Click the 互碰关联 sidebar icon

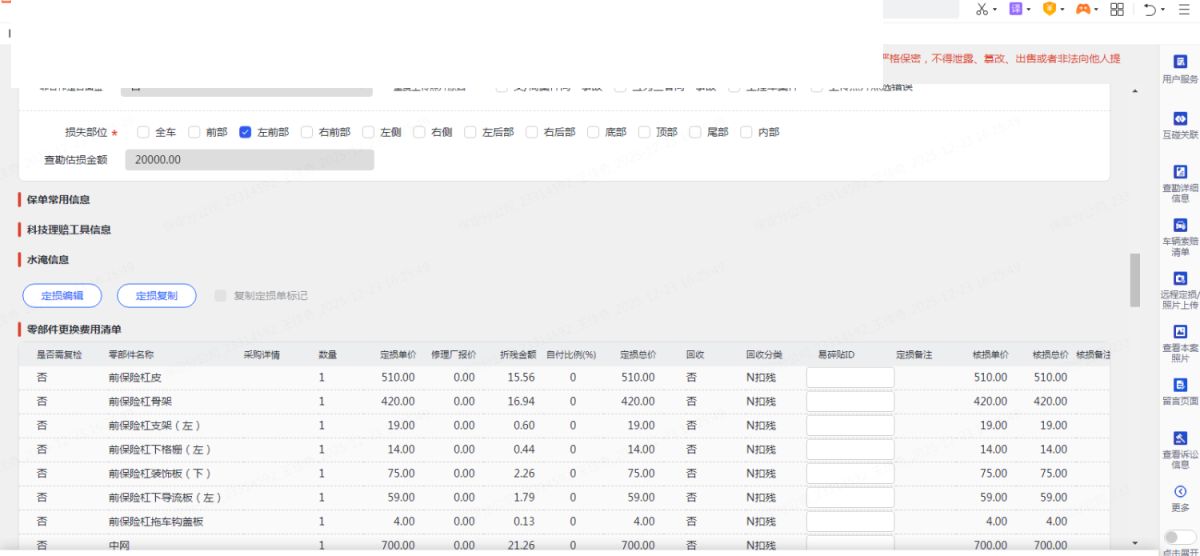[1180, 119]
